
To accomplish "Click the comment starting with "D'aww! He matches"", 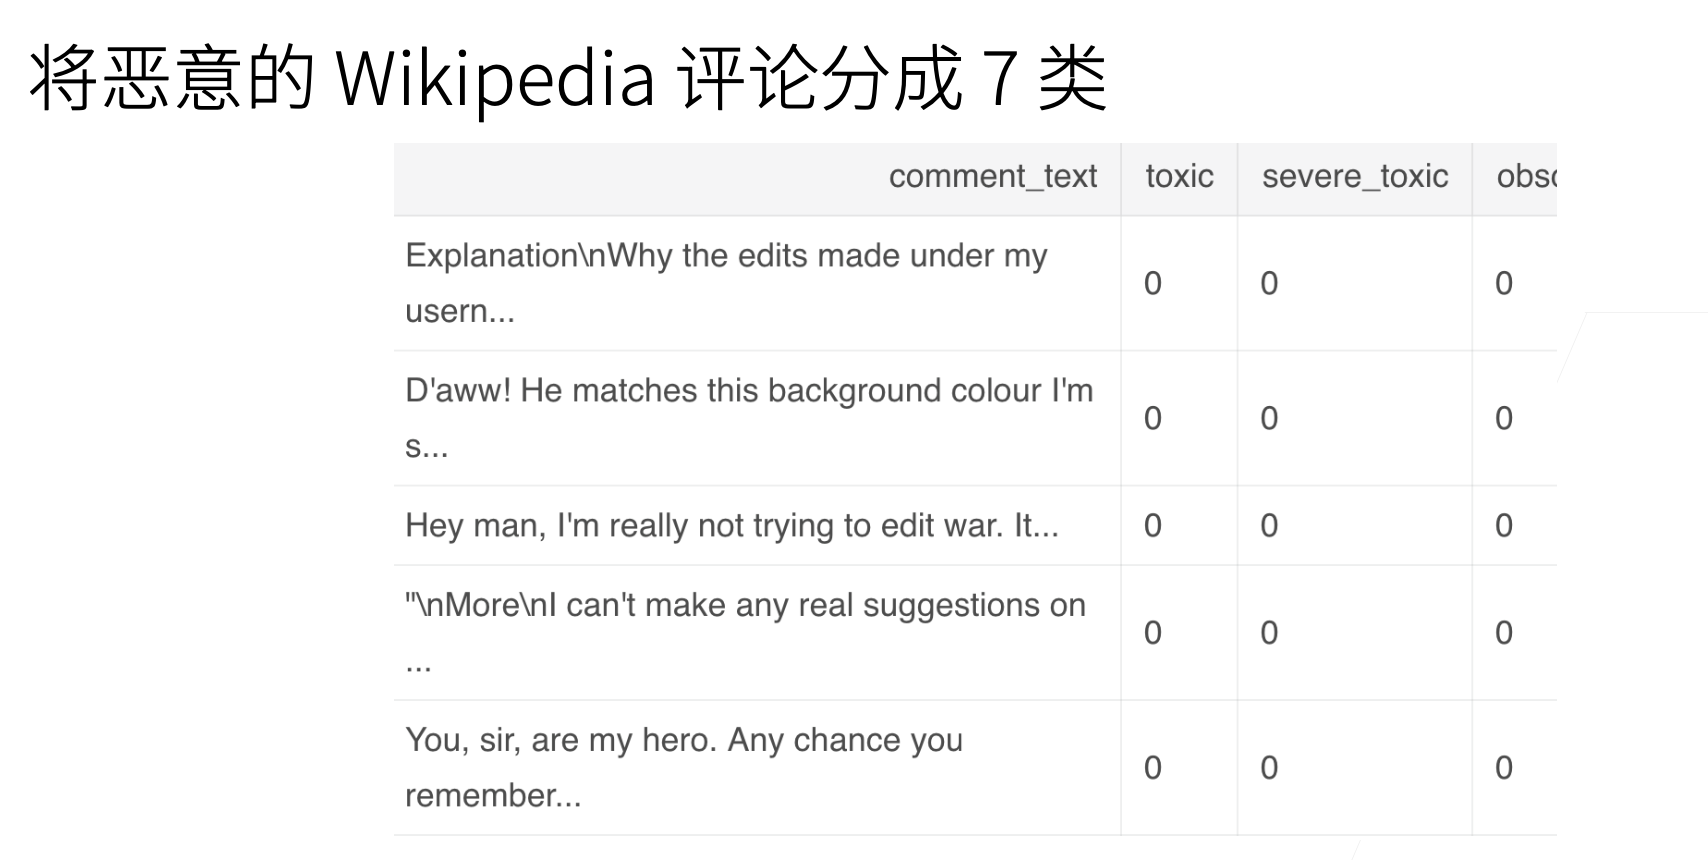I will pyautogui.click(x=748, y=417).
